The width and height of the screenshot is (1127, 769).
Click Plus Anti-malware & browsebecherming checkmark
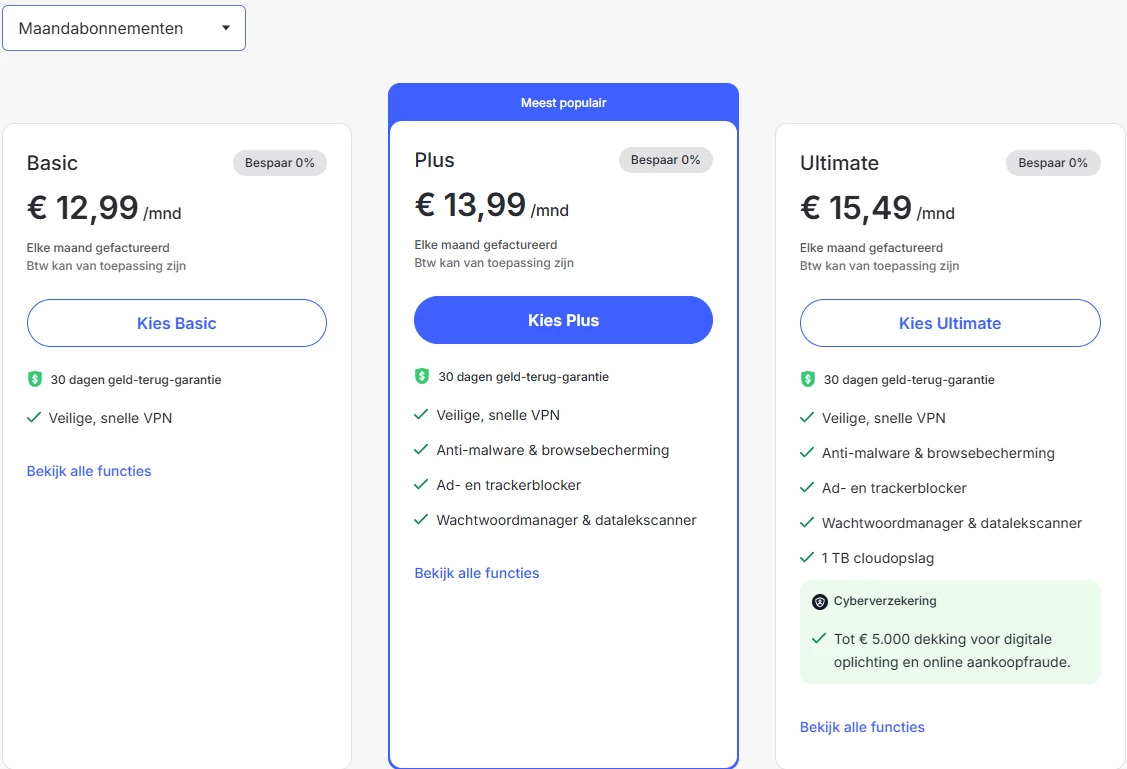tap(421, 450)
